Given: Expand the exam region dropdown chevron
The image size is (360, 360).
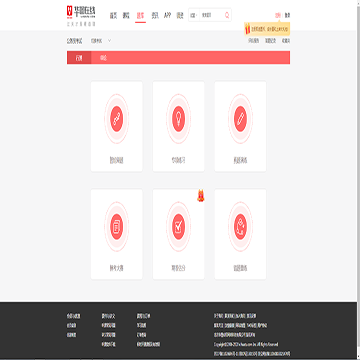Looking at the screenshot, I should point(109,41).
